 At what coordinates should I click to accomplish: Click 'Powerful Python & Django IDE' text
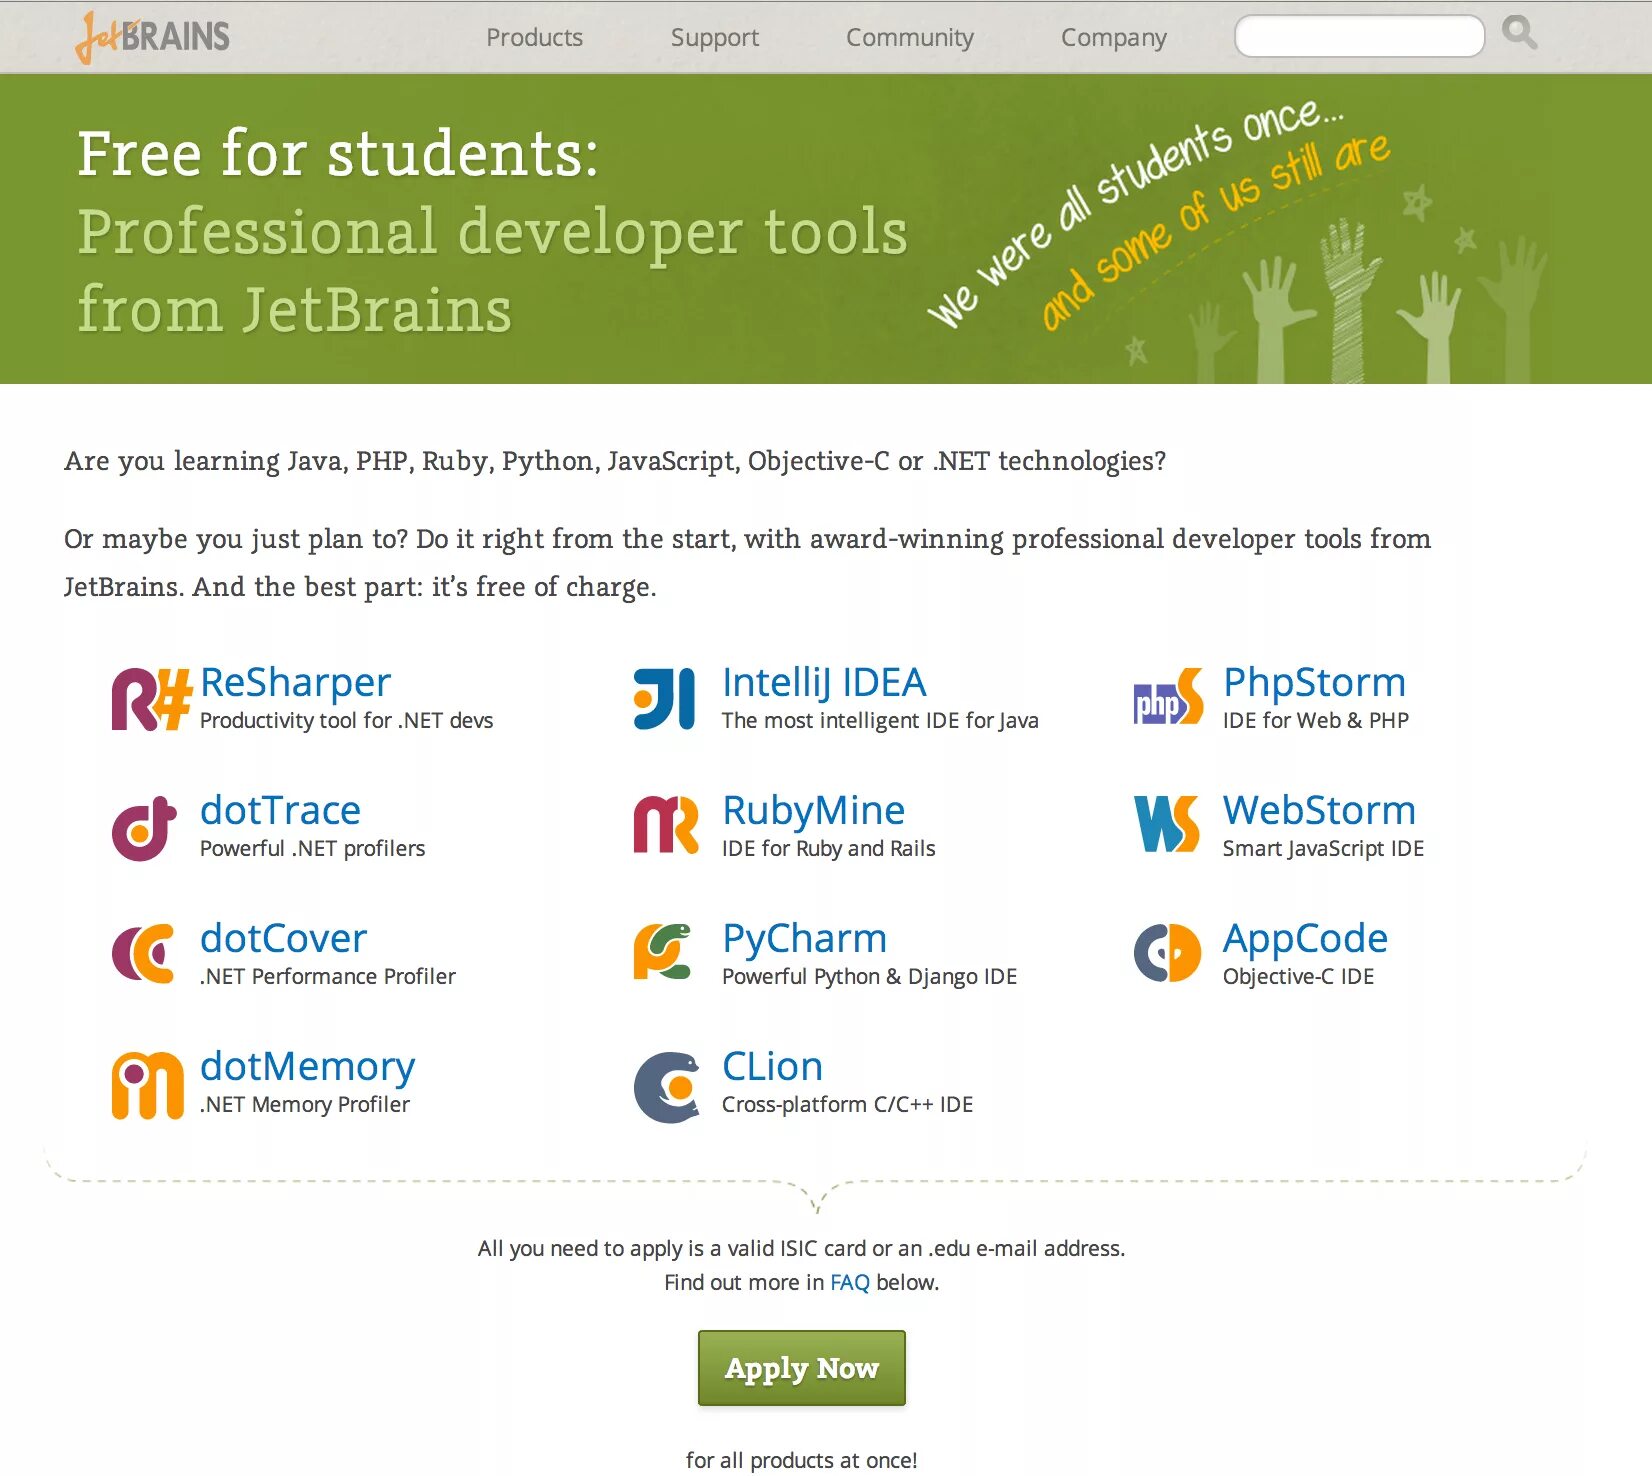(x=869, y=976)
